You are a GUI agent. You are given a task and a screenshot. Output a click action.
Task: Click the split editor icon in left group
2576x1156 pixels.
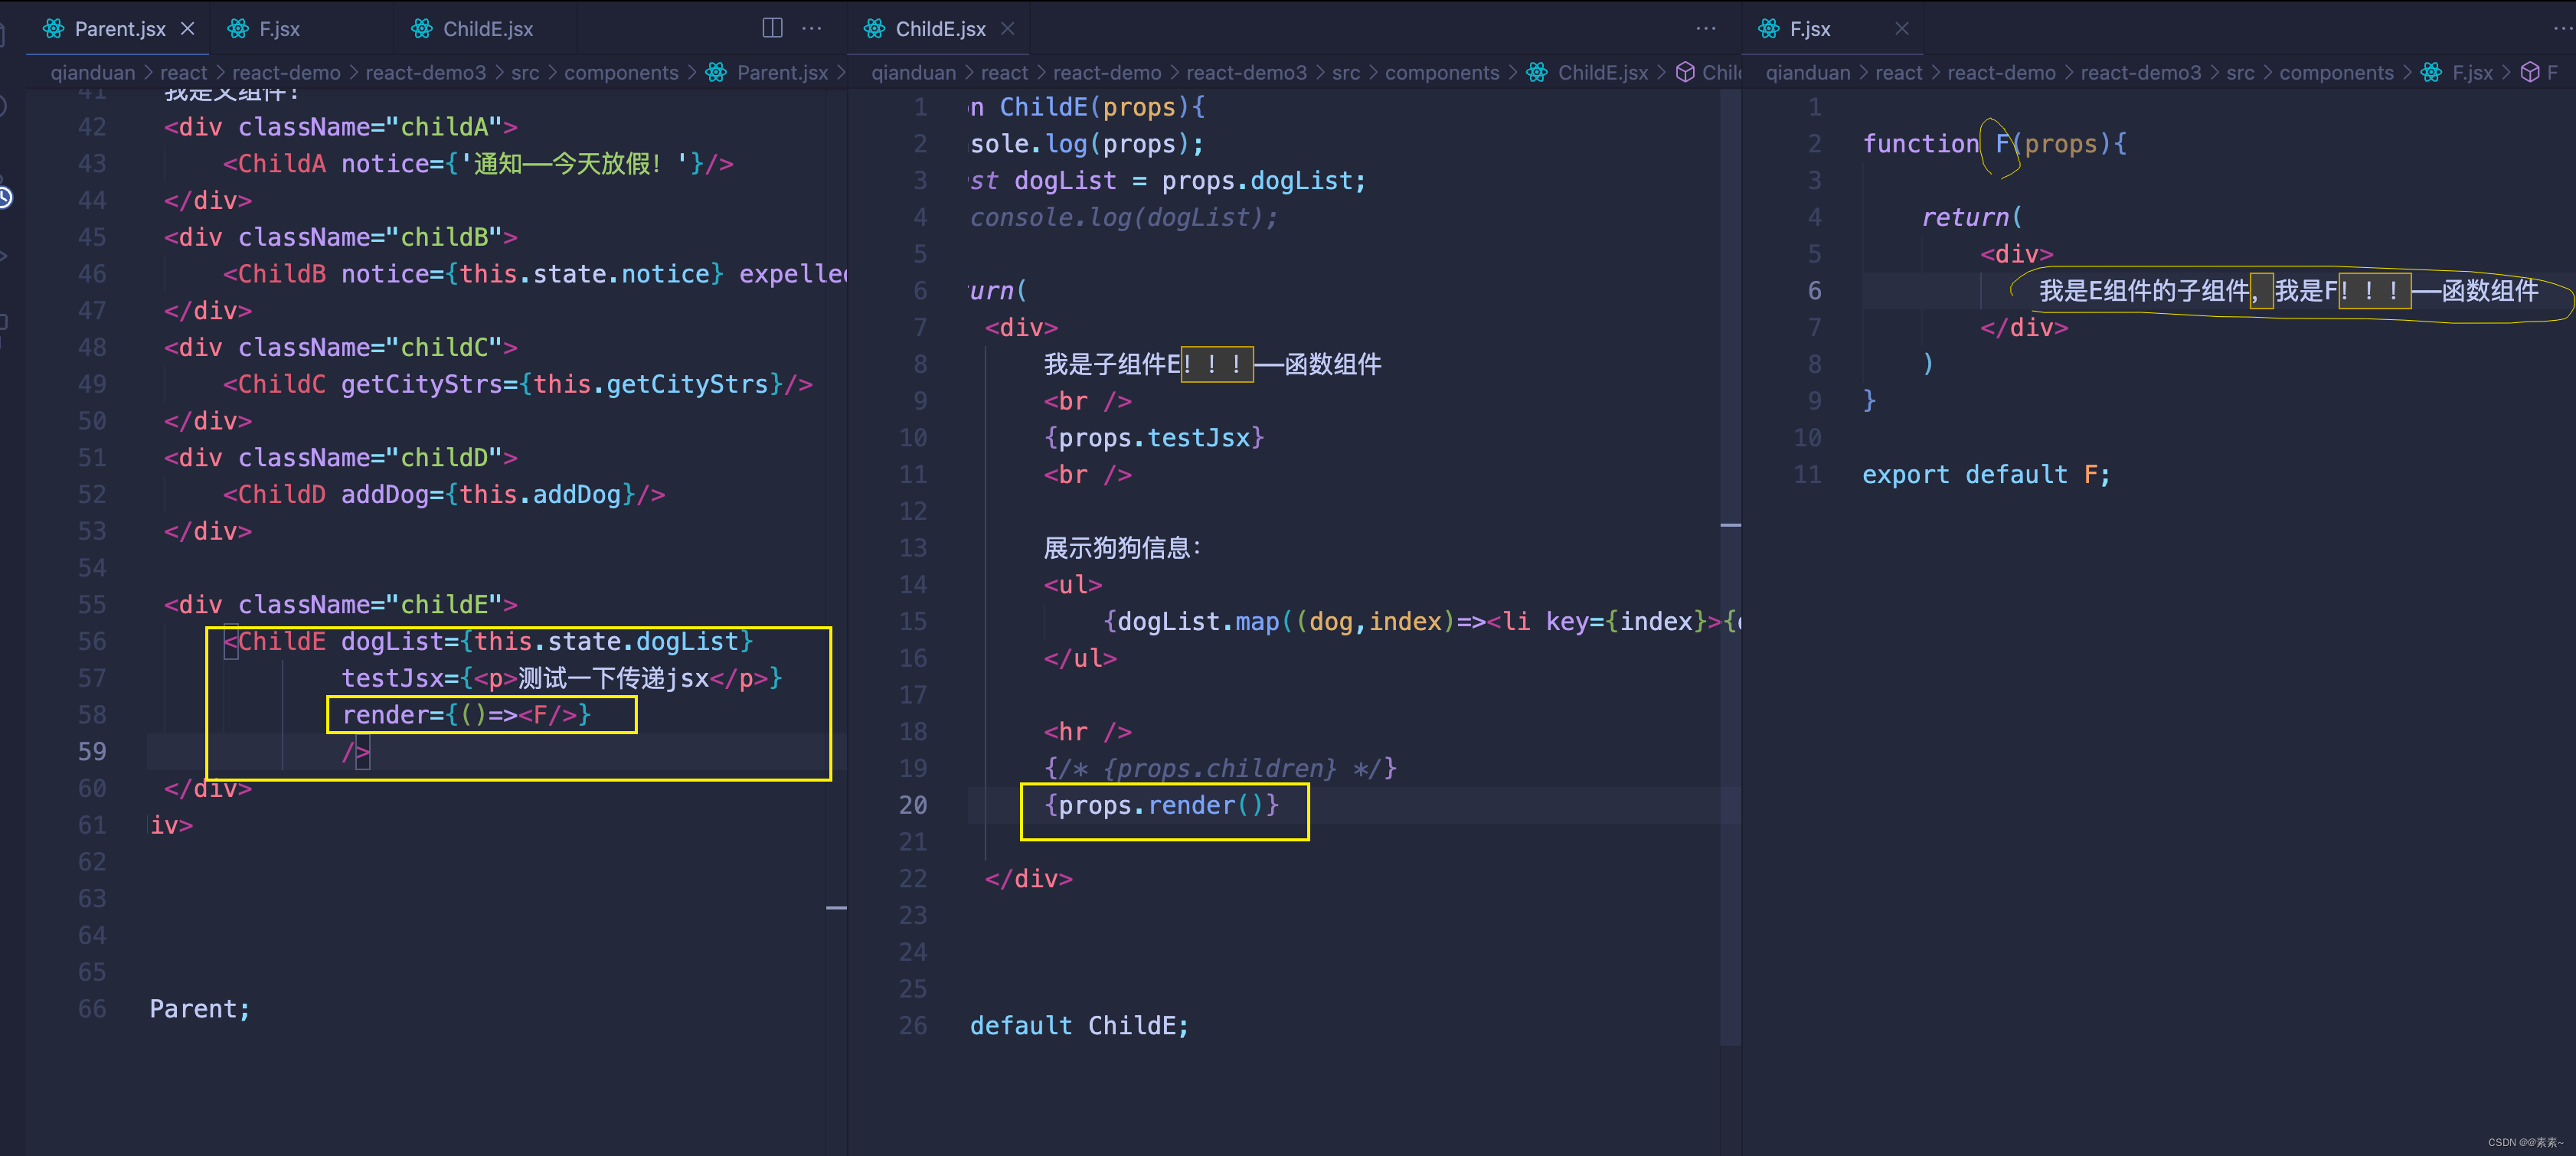[x=772, y=28]
